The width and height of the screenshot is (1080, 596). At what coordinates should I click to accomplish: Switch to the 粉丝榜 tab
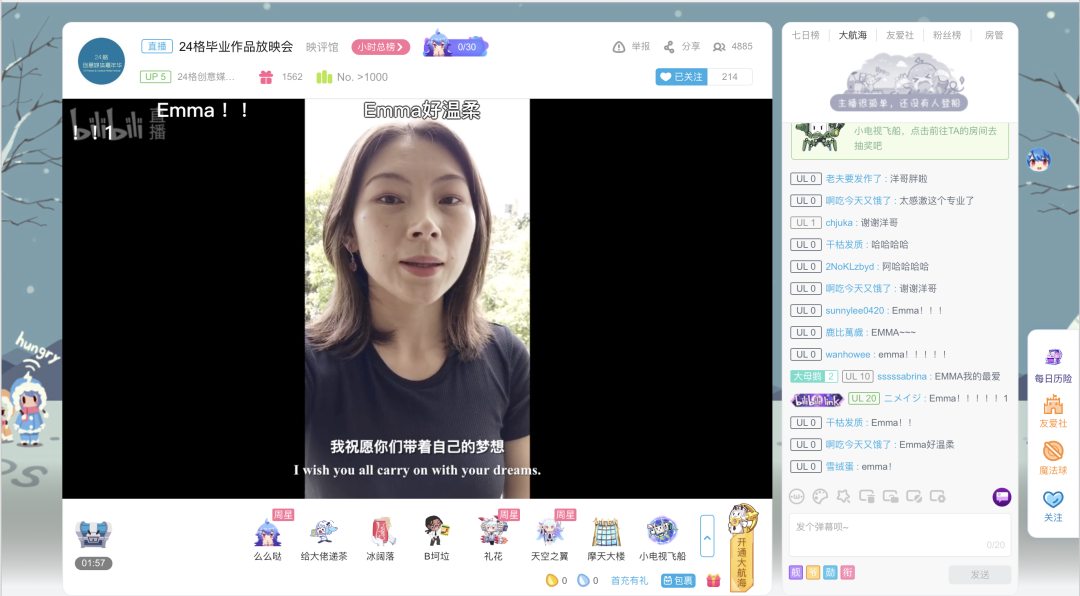tap(946, 35)
